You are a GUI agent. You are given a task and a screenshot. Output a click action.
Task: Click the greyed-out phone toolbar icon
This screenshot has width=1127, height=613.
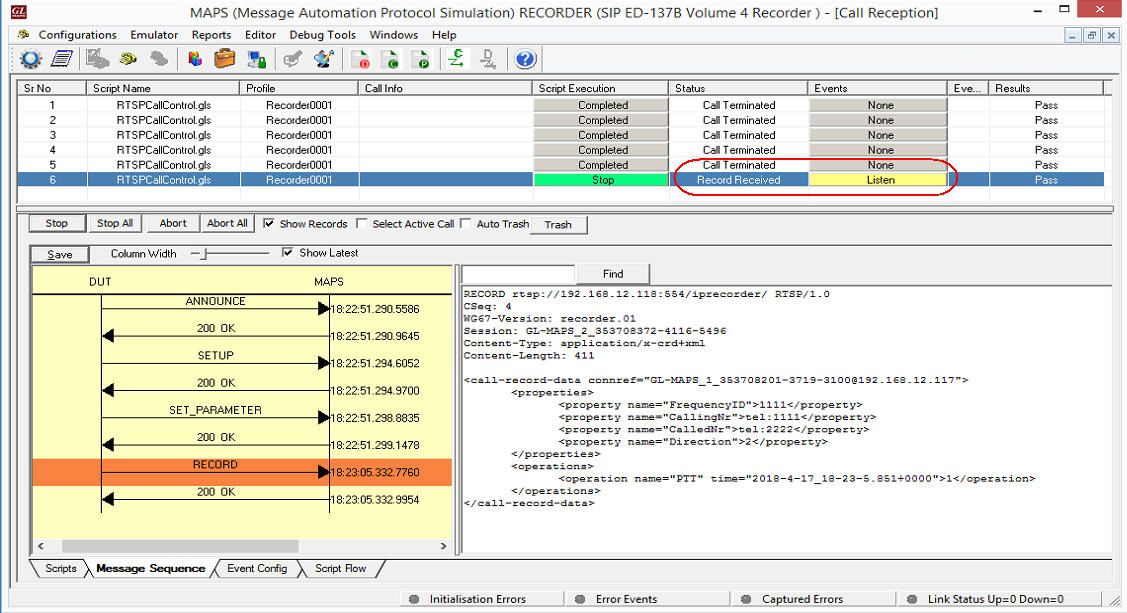(159, 59)
